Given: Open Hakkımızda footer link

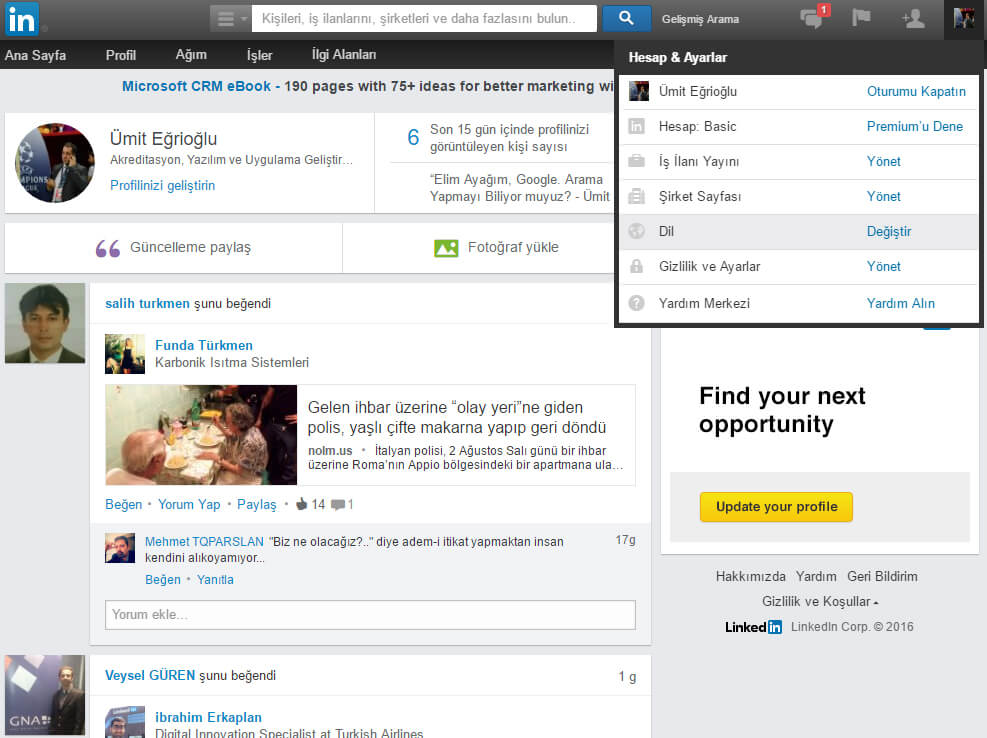Looking at the screenshot, I should pyautogui.click(x=750, y=576).
